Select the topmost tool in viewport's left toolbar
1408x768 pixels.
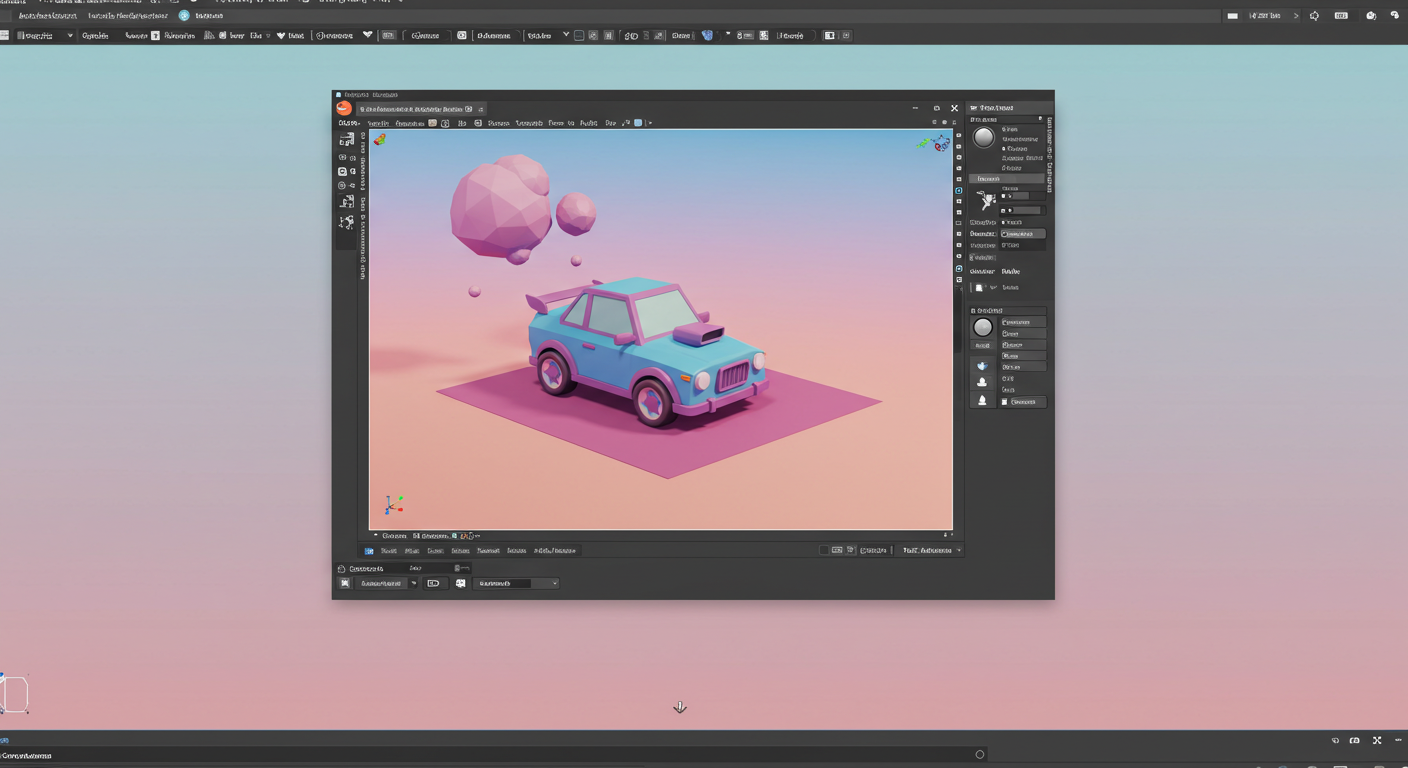[x=346, y=140]
